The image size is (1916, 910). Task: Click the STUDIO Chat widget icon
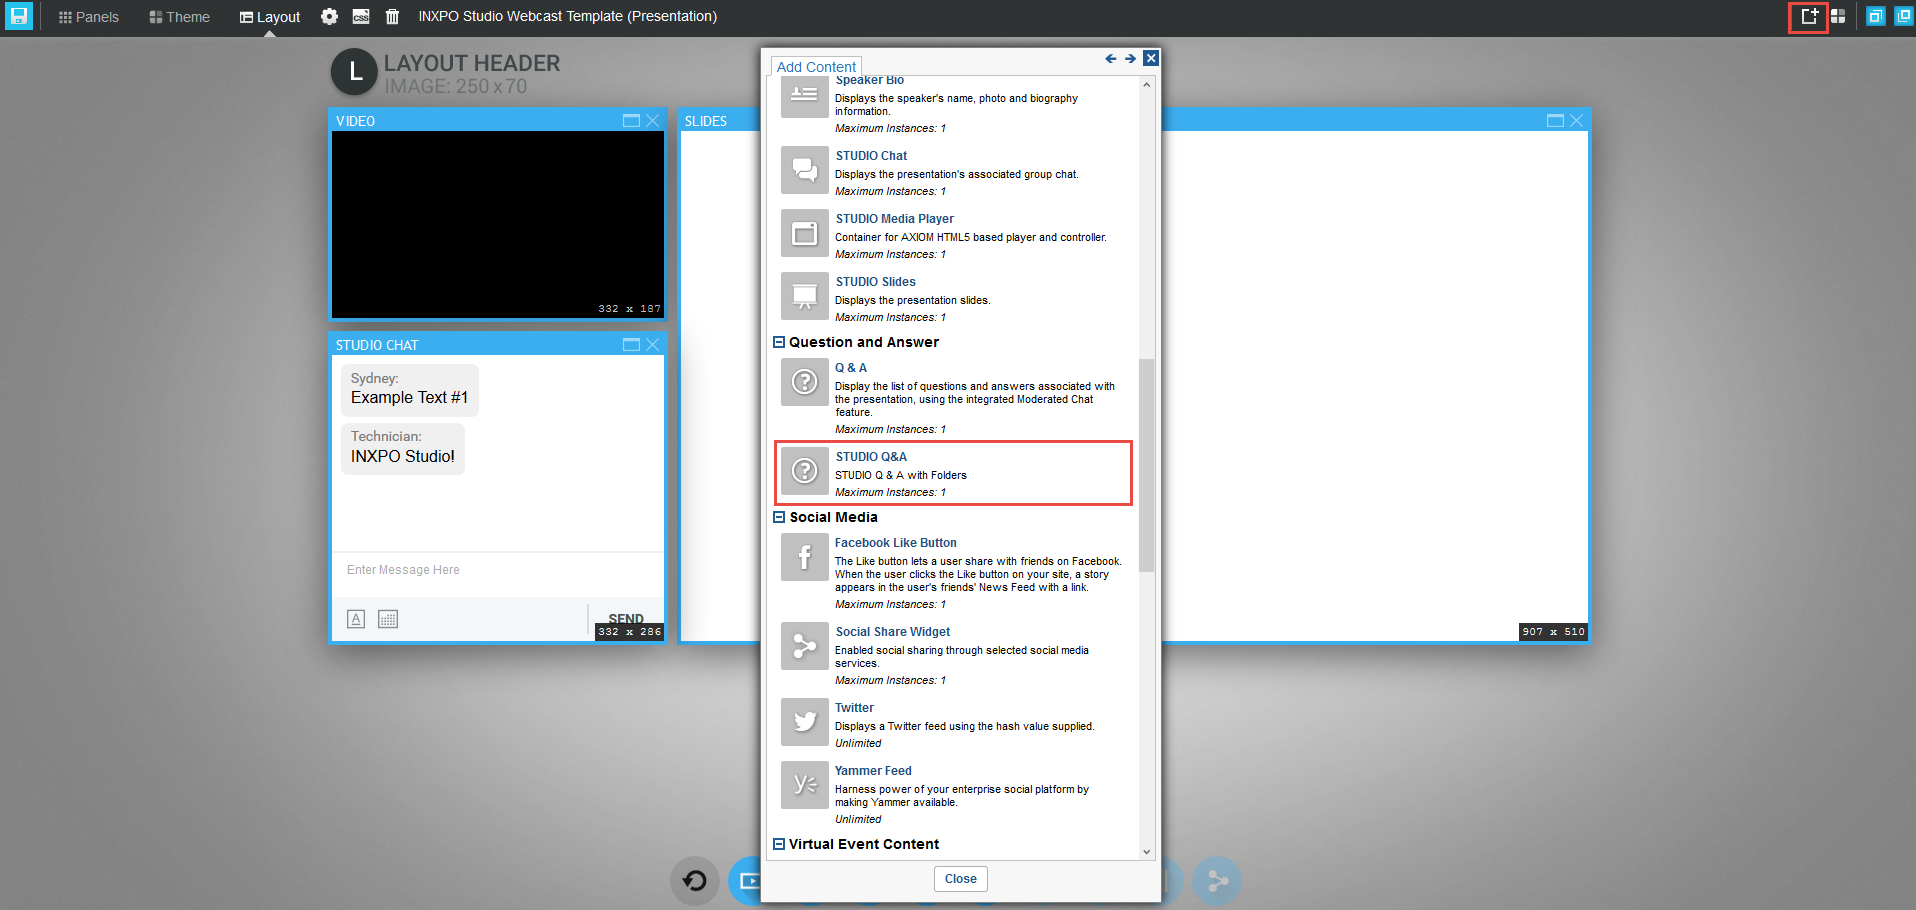pyautogui.click(x=805, y=170)
